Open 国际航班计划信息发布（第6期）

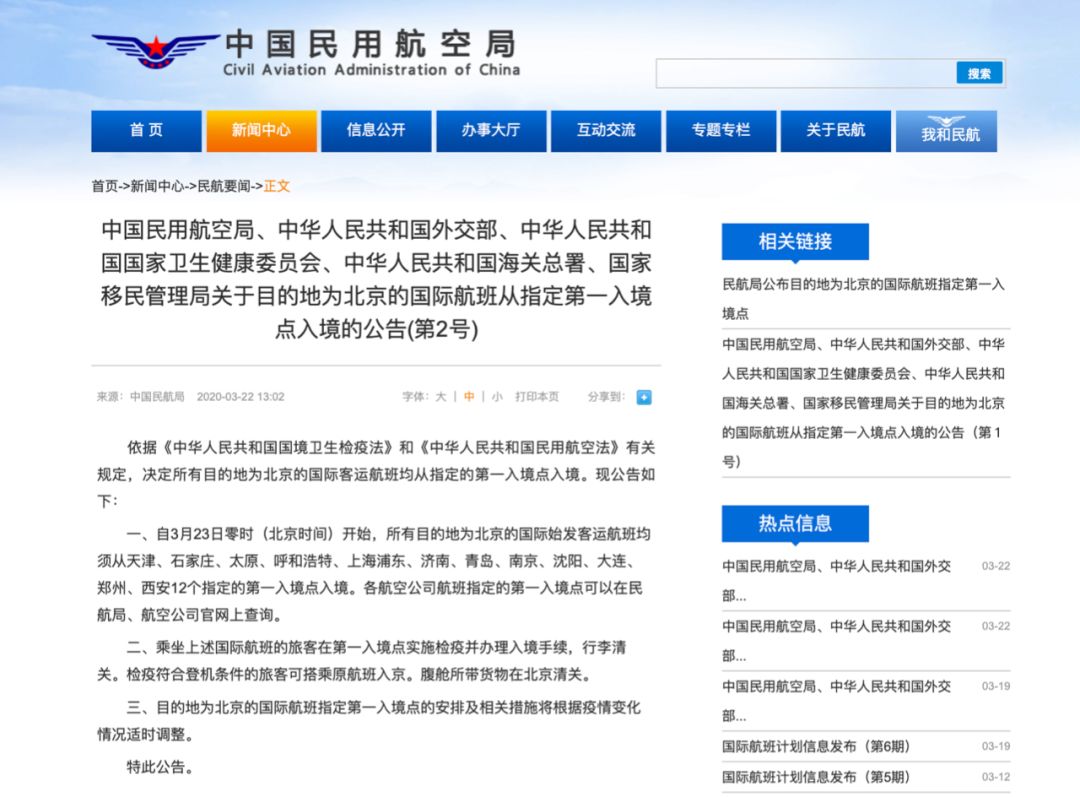[816, 747]
